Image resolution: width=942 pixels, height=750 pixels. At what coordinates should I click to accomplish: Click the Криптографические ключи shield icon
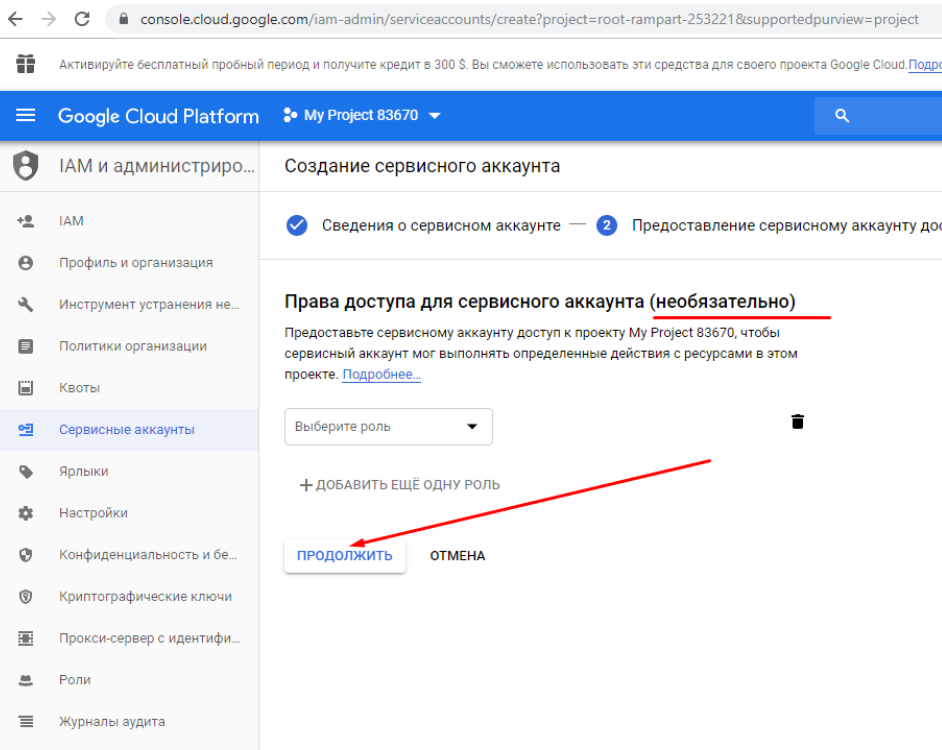coord(26,597)
